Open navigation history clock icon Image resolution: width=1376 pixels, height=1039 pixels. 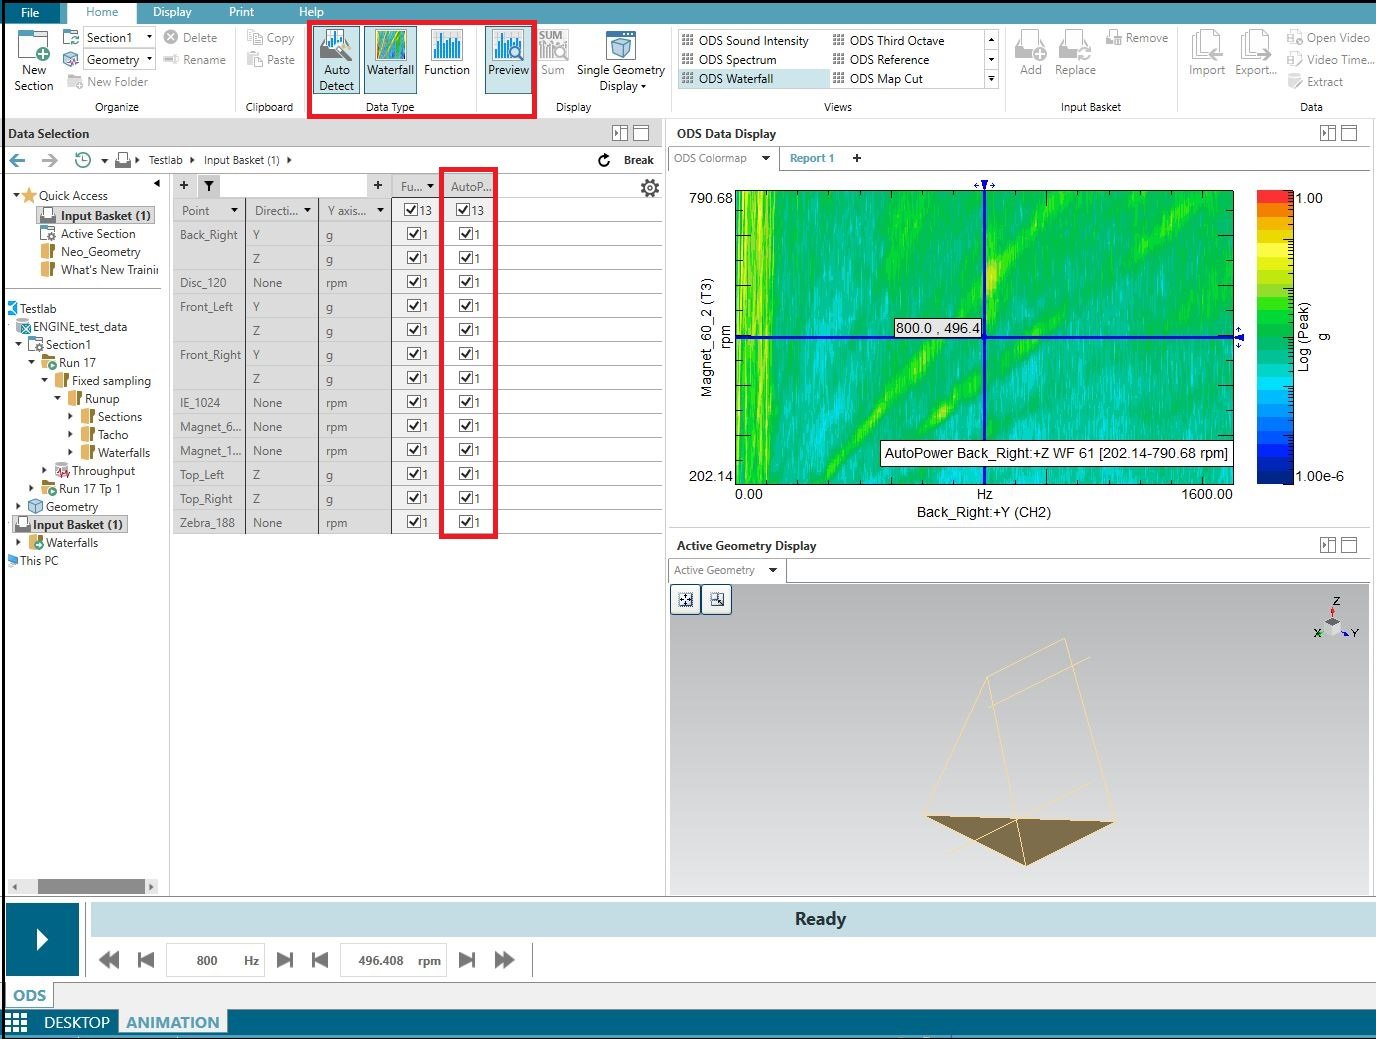(83, 160)
